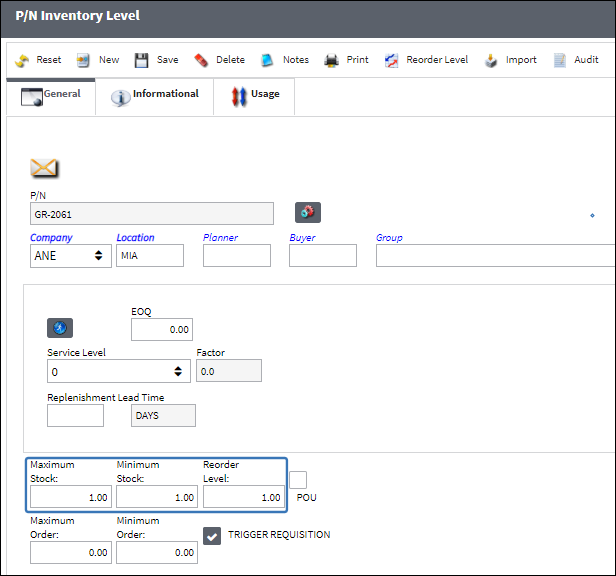Click the P/N Inventory Level title
Image resolution: width=616 pixels, height=576 pixels.
coord(77,16)
